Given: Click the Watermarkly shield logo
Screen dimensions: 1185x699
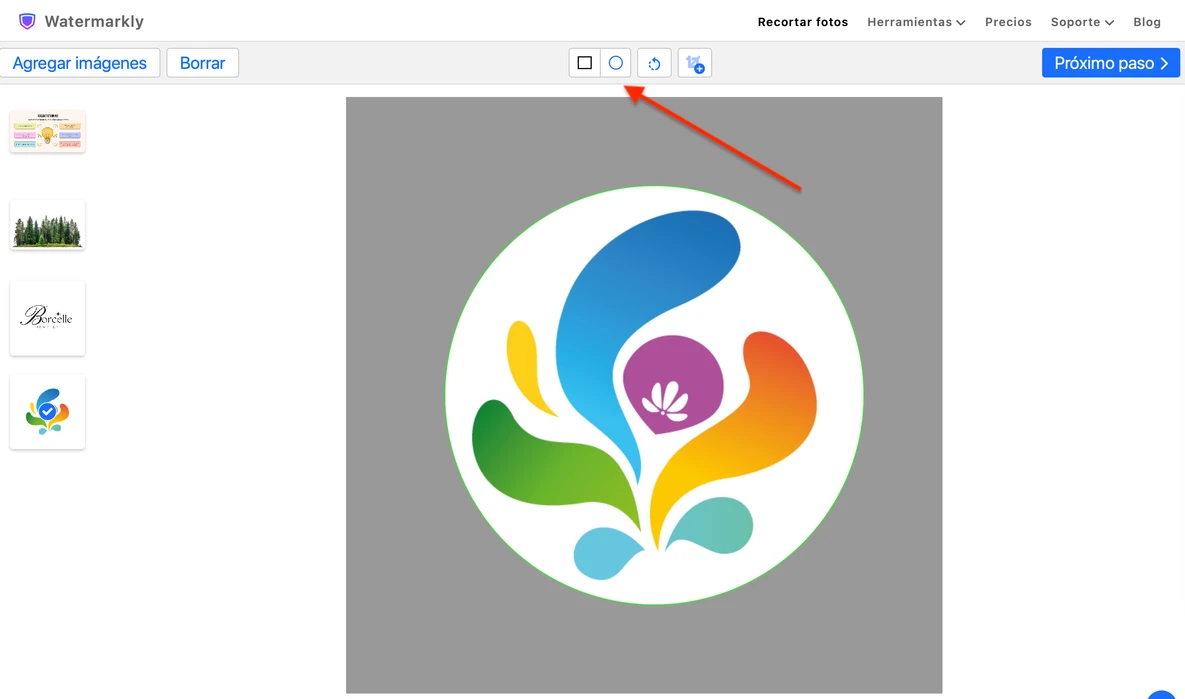Looking at the screenshot, I should pos(27,21).
